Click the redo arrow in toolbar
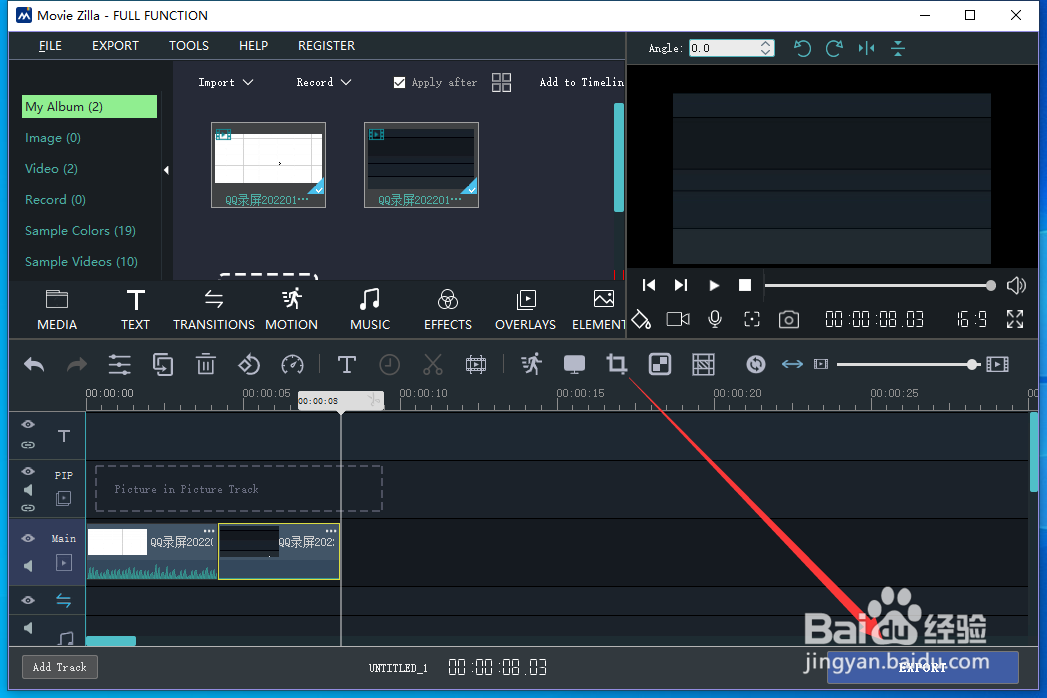 point(77,365)
